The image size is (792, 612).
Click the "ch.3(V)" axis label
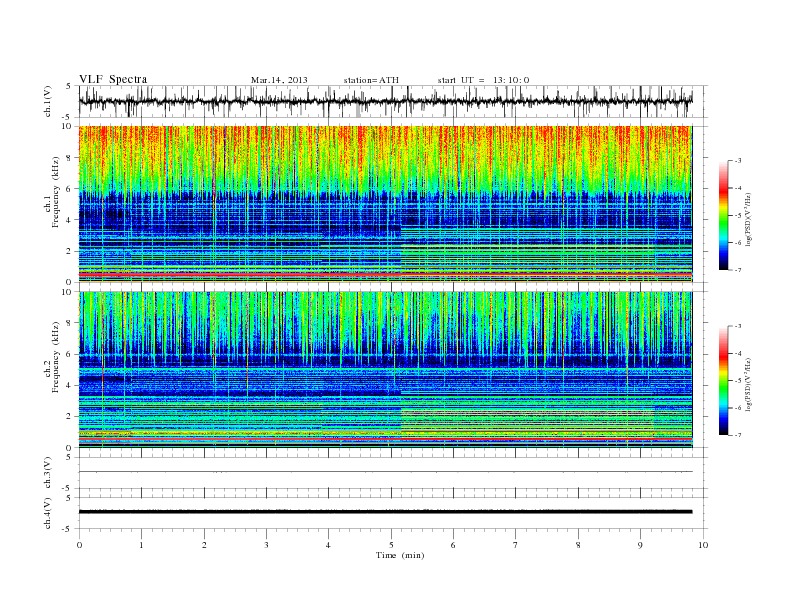[48, 473]
